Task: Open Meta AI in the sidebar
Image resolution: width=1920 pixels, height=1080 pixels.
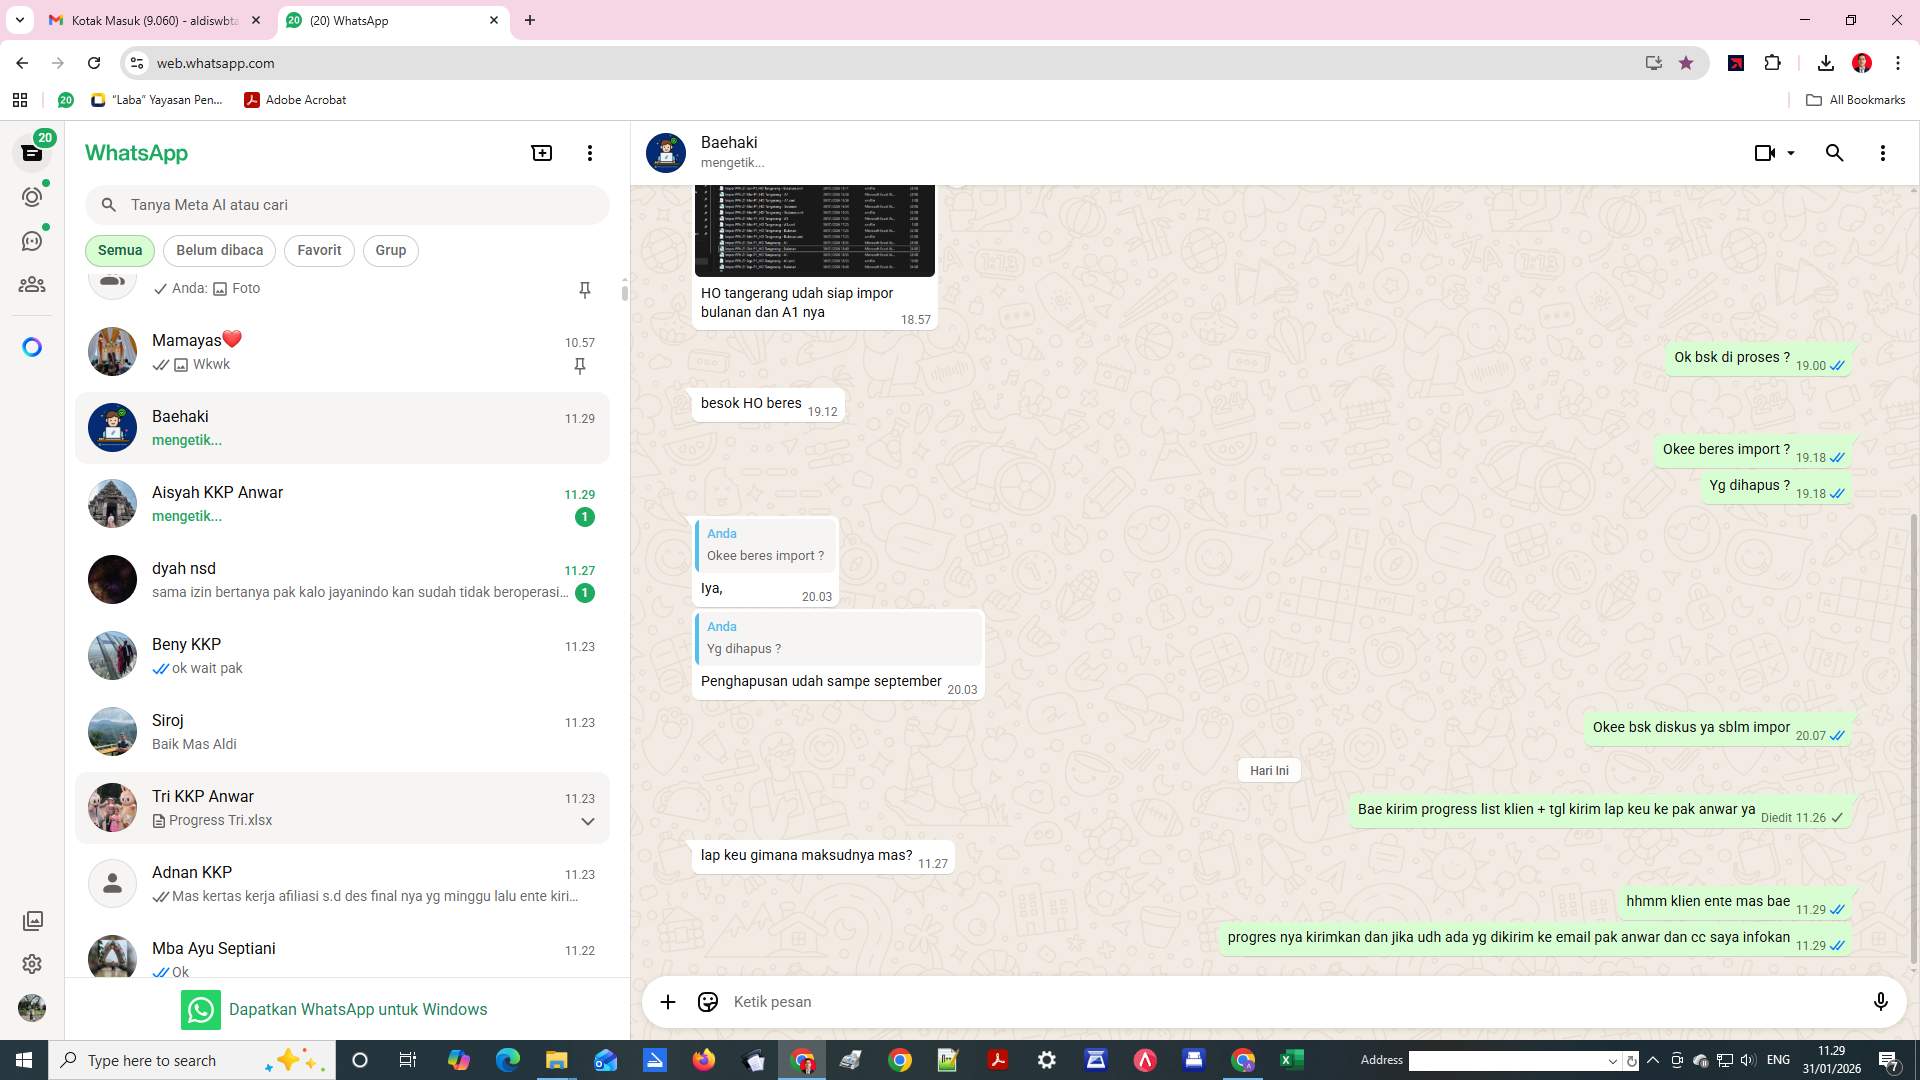Action: (33, 346)
